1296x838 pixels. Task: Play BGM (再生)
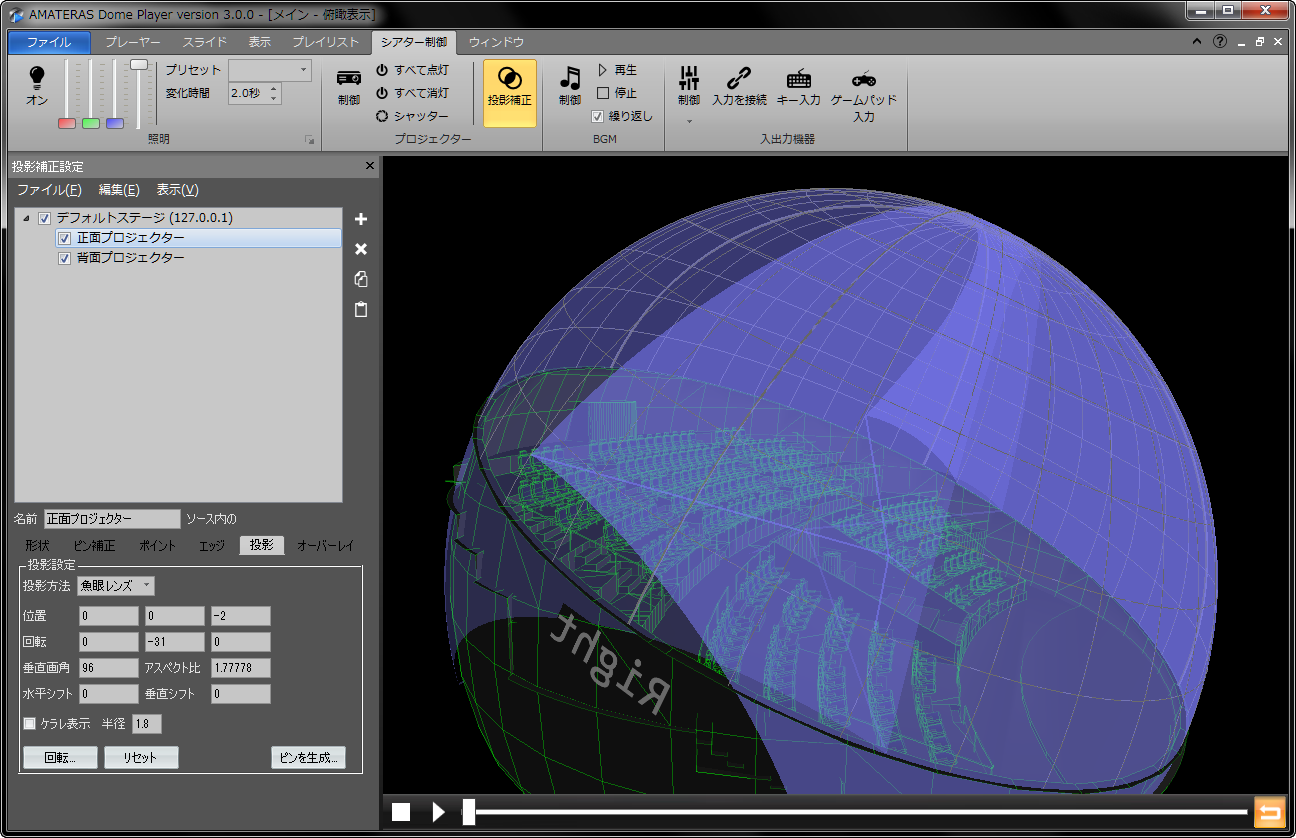tap(617, 70)
